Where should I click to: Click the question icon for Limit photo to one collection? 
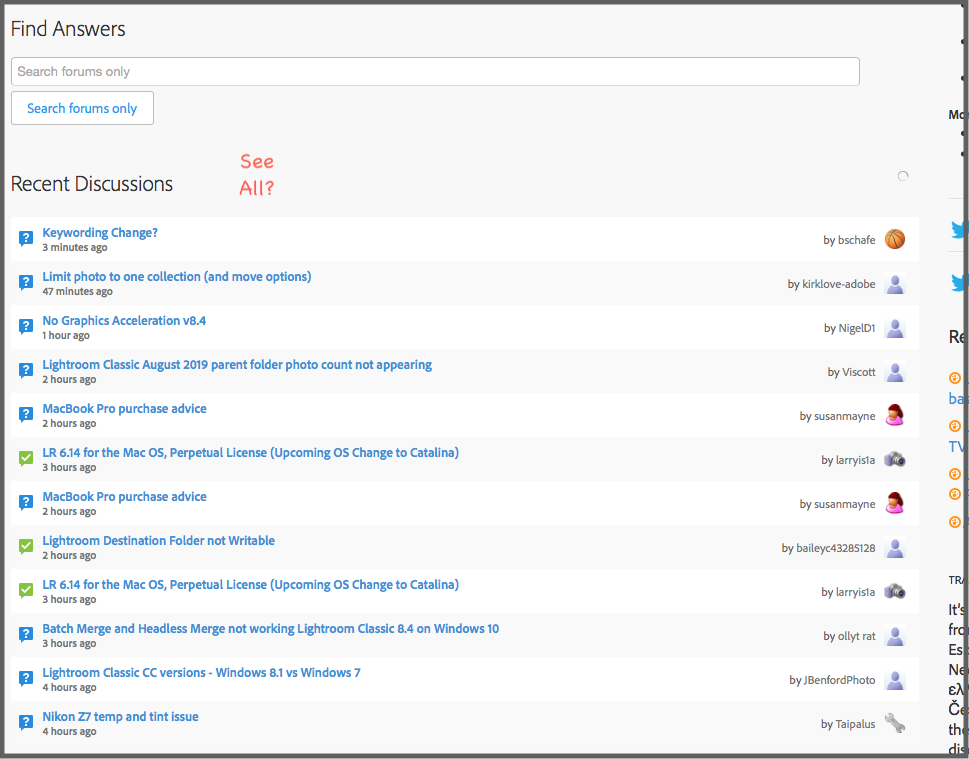tap(25, 282)
